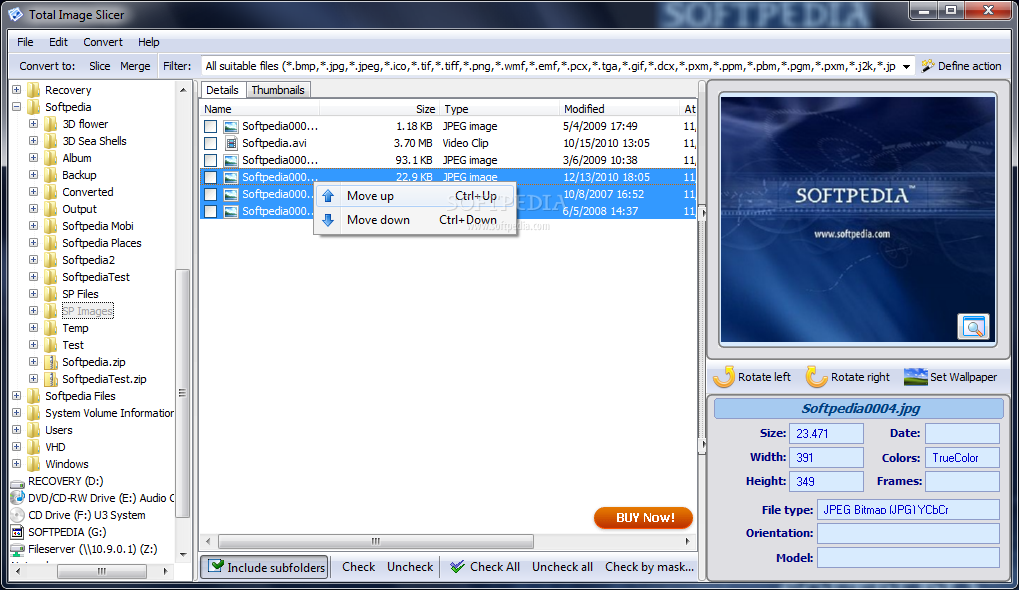Open the Help menu

pos(148,42)
